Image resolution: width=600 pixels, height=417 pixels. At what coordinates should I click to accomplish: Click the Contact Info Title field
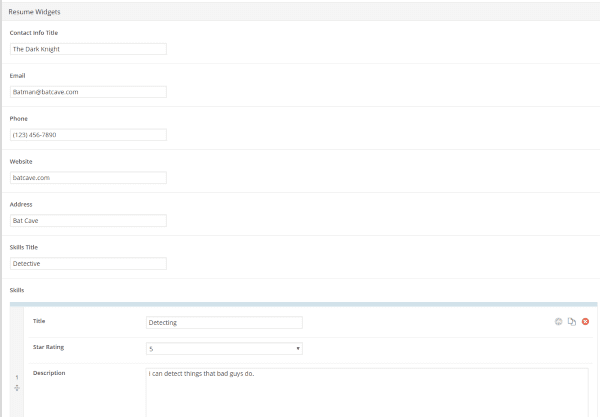click(x=88, y=48)
